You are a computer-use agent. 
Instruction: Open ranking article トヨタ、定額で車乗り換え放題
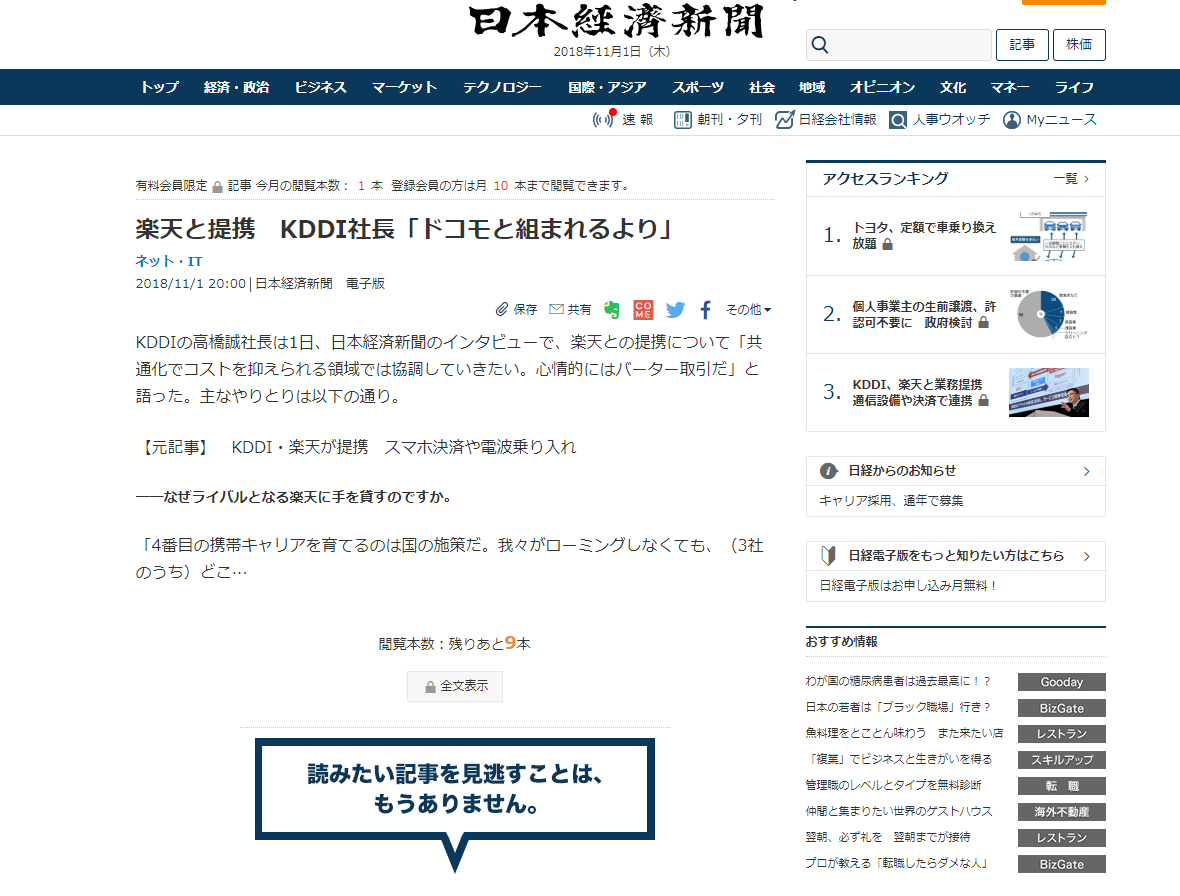tap(923, 235)
